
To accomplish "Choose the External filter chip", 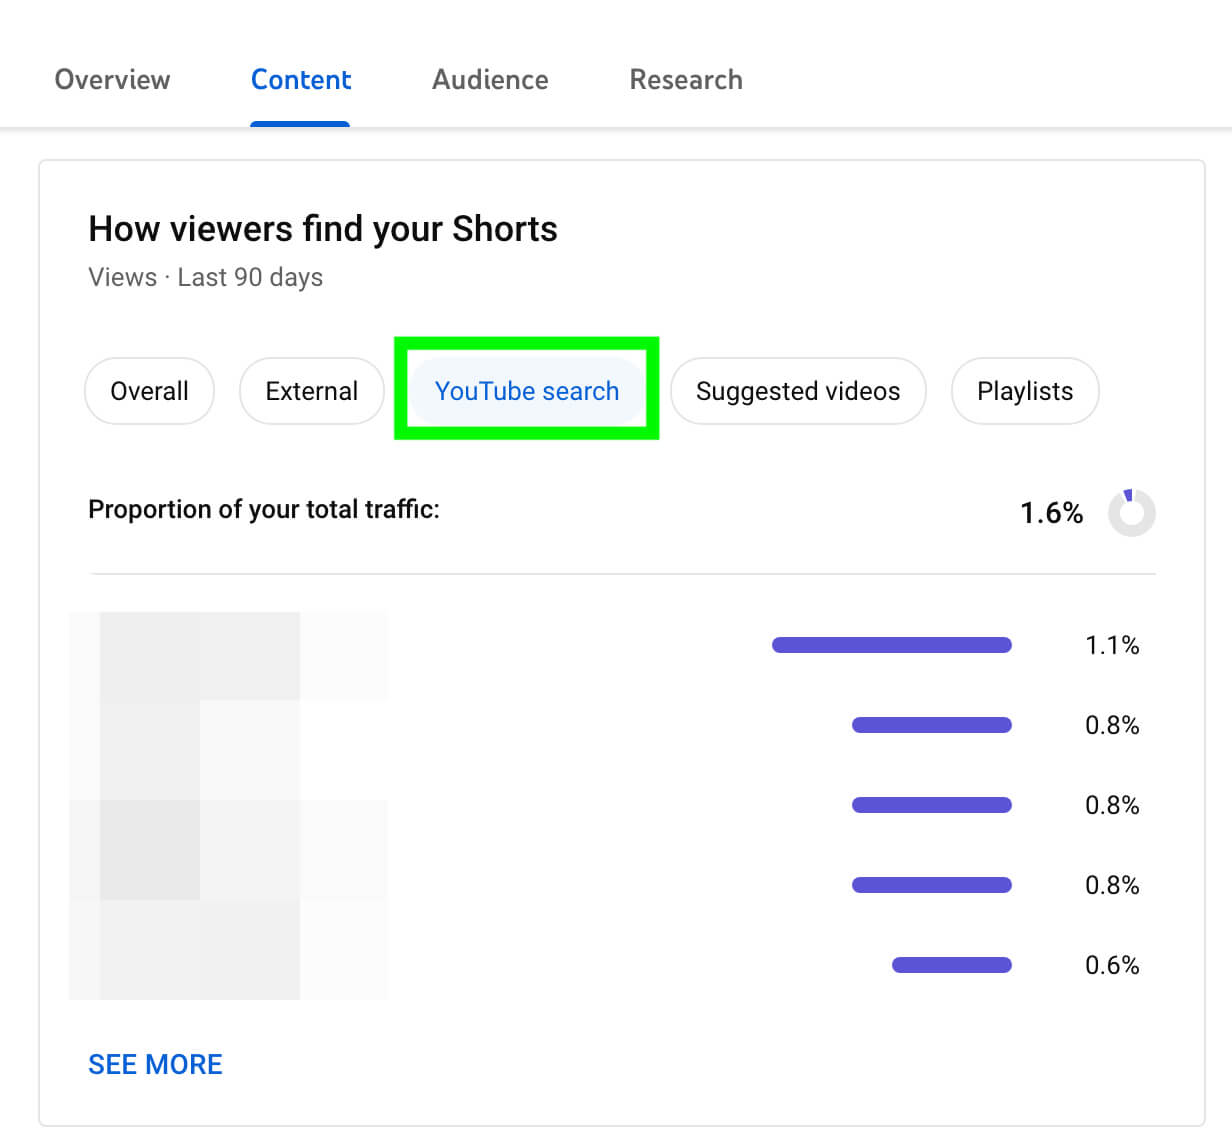I will [311, 391].
